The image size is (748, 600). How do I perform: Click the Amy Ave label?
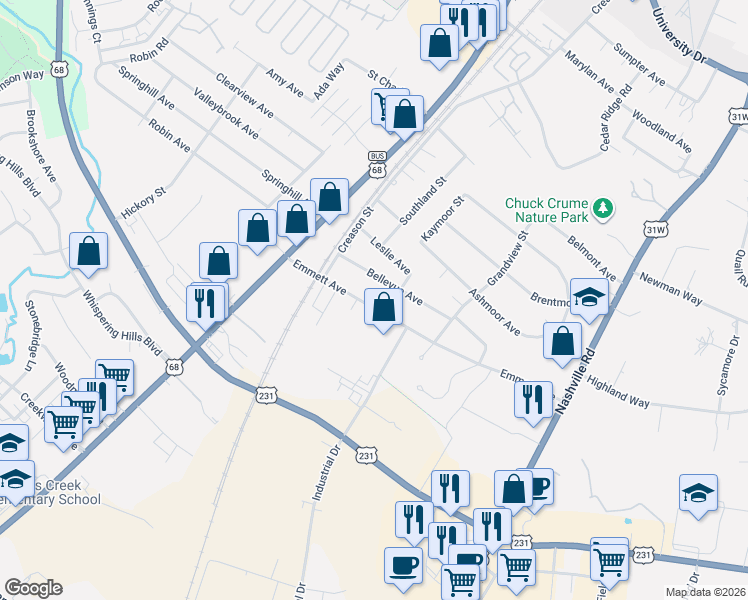[285, 83]
